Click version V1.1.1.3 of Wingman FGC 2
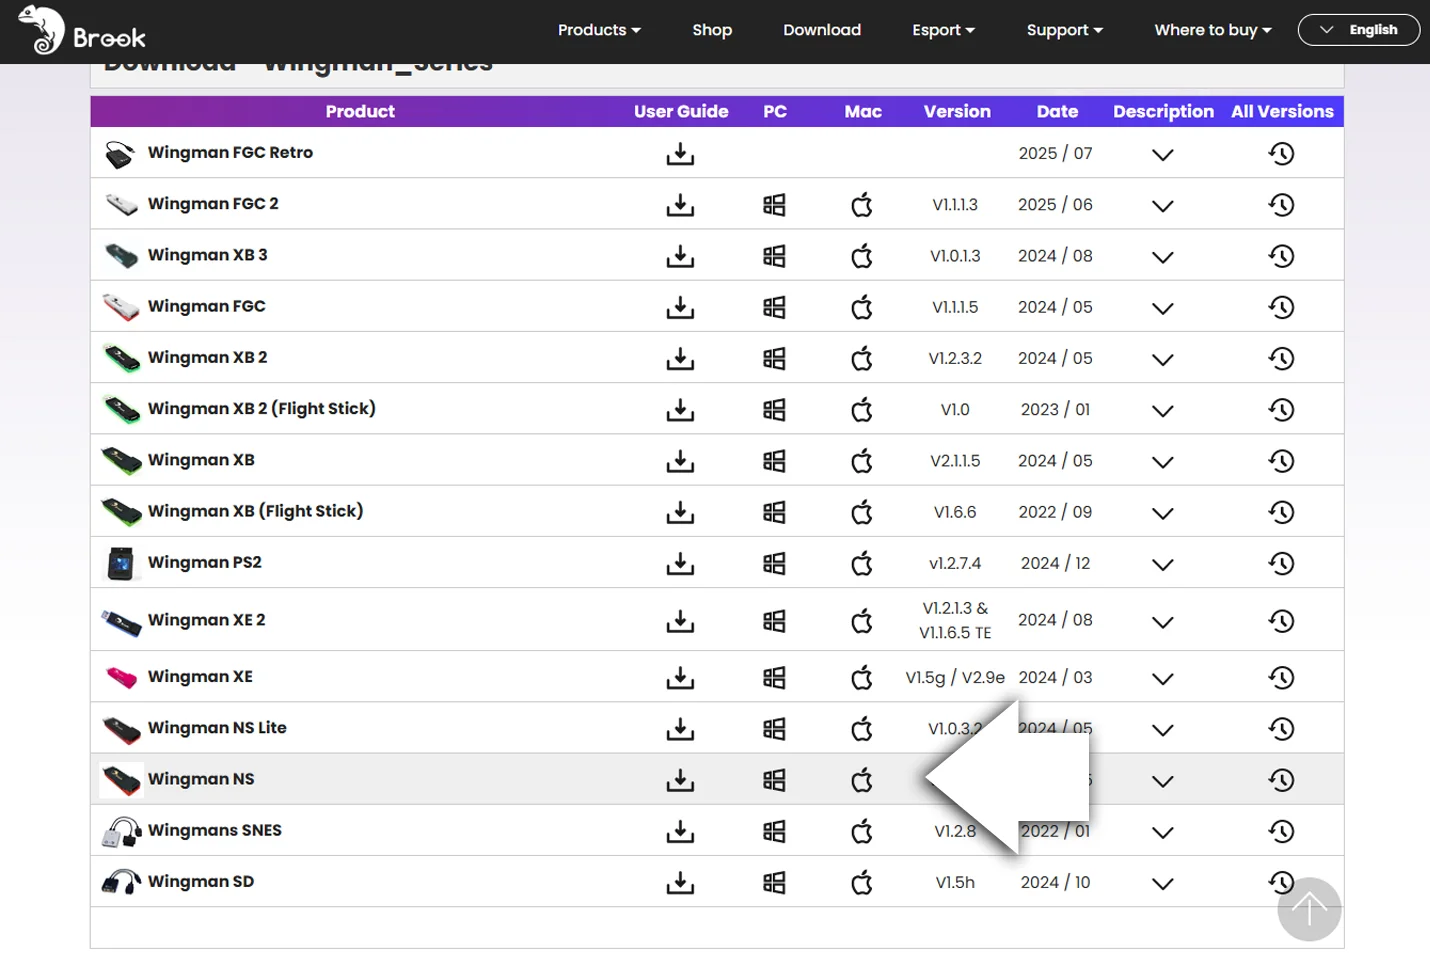Viewport: 1430px width, 953px height. point(955,204)
